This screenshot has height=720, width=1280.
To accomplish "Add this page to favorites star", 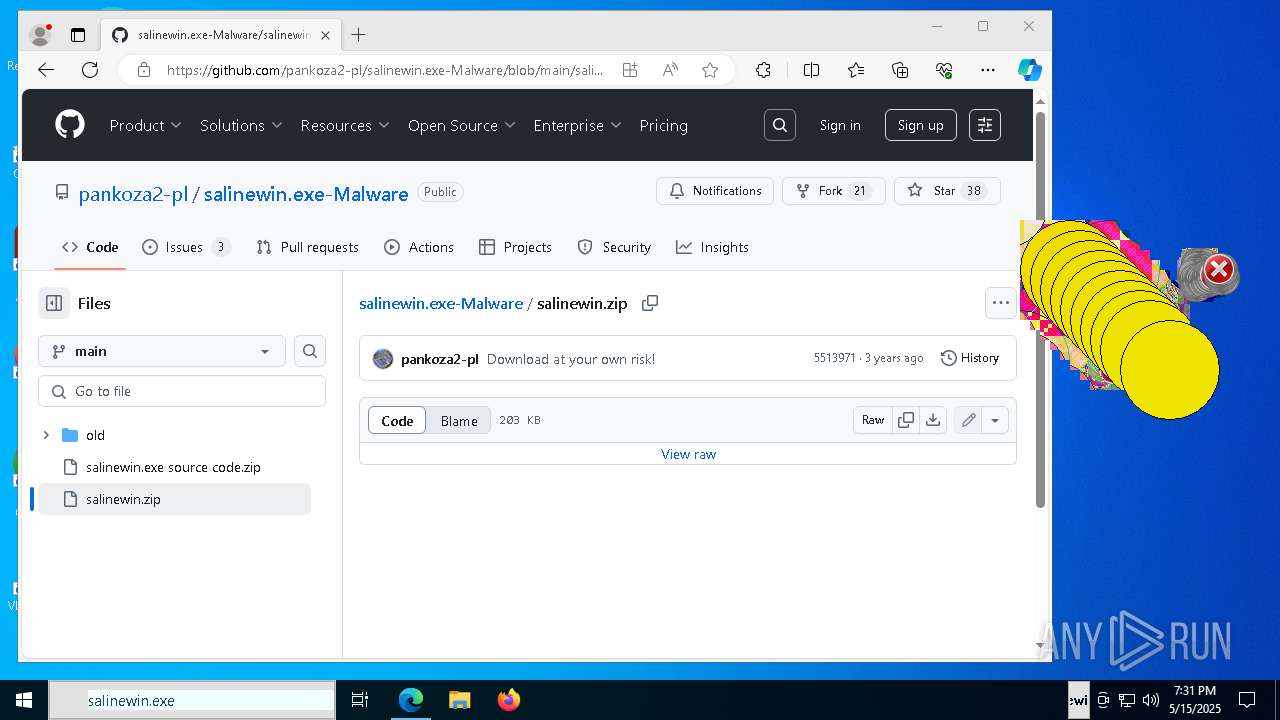I will (x=710, y=70).
